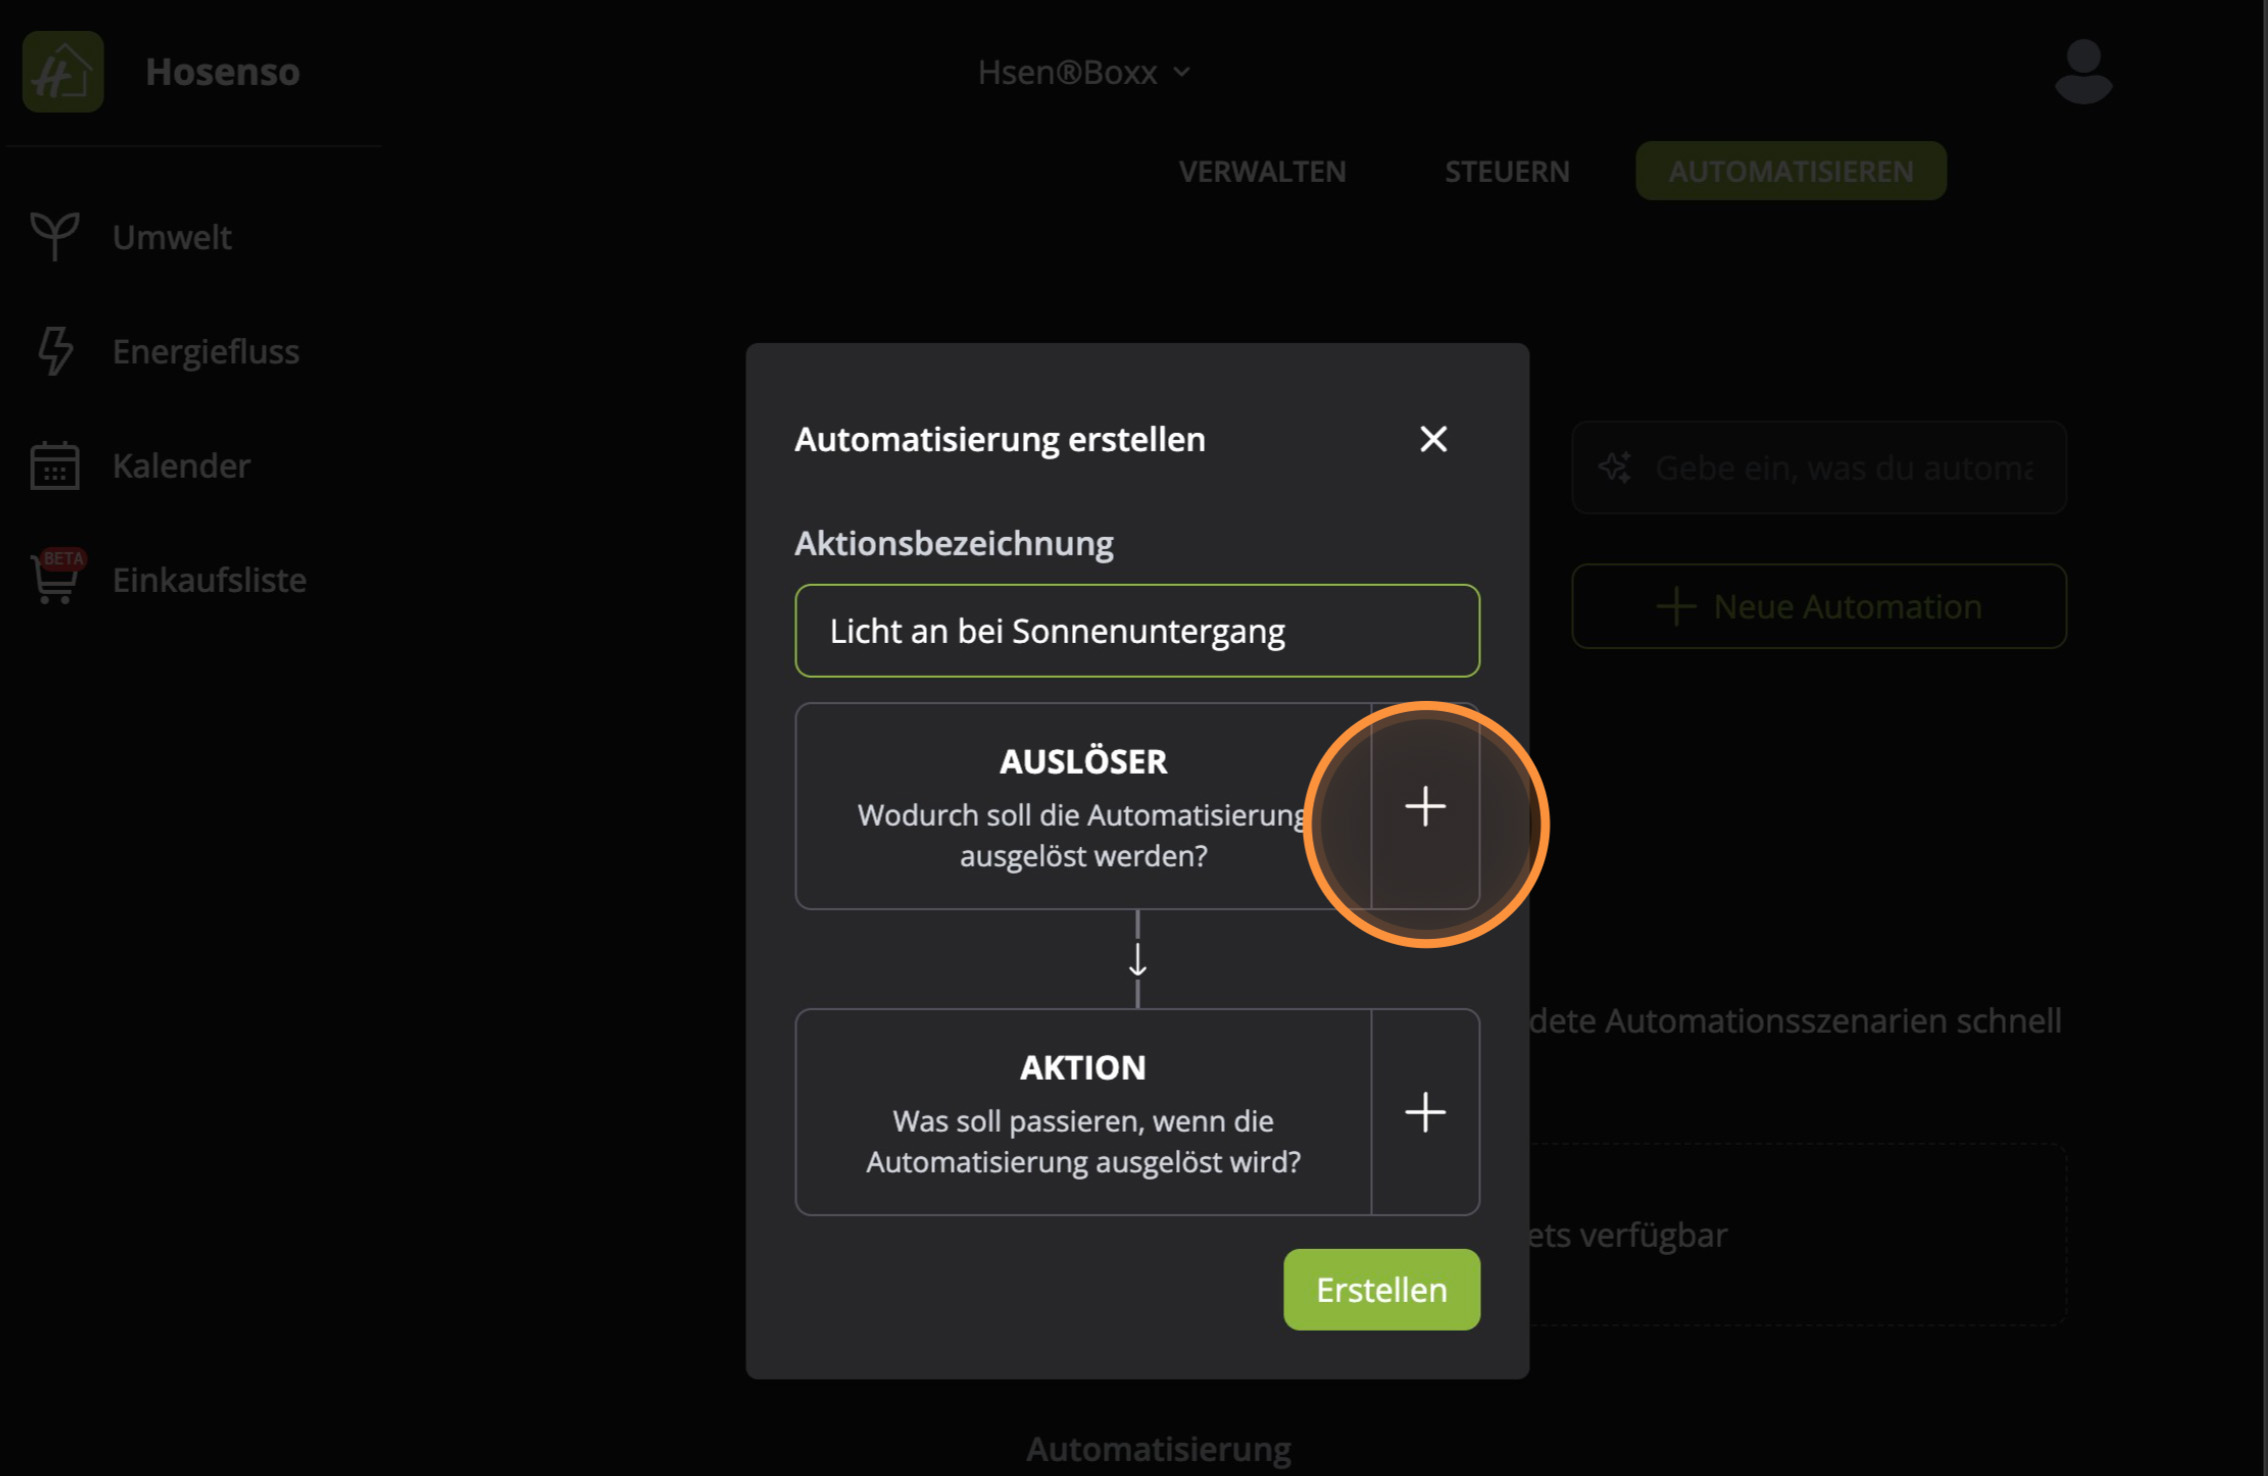This screenshot has height=1476, width=2268.
Task: Click the sparkle icon in the automation search field
Action: pyautogui.click(x=1616, y=467)
